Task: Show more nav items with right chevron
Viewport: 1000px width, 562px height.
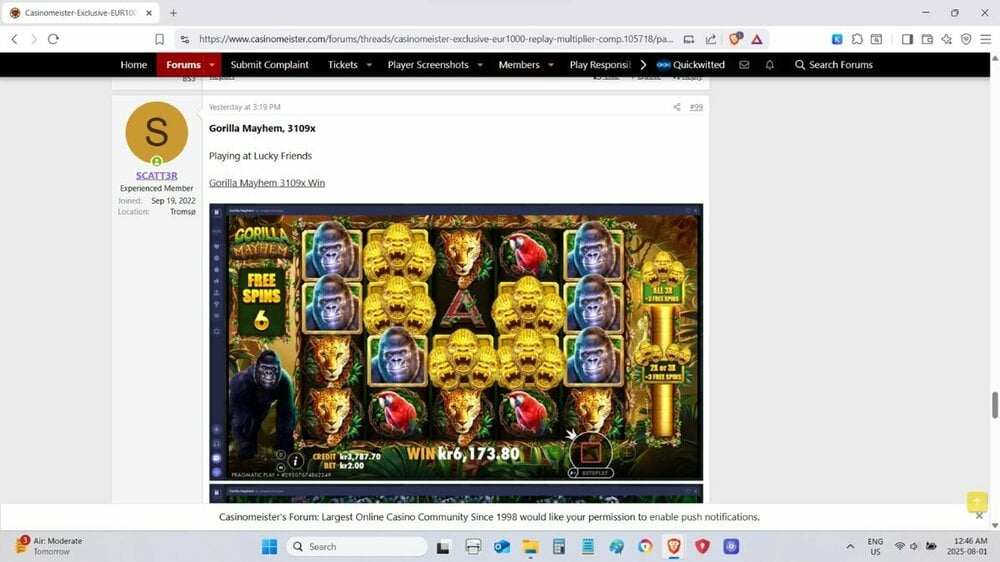Action: [643, 64]
